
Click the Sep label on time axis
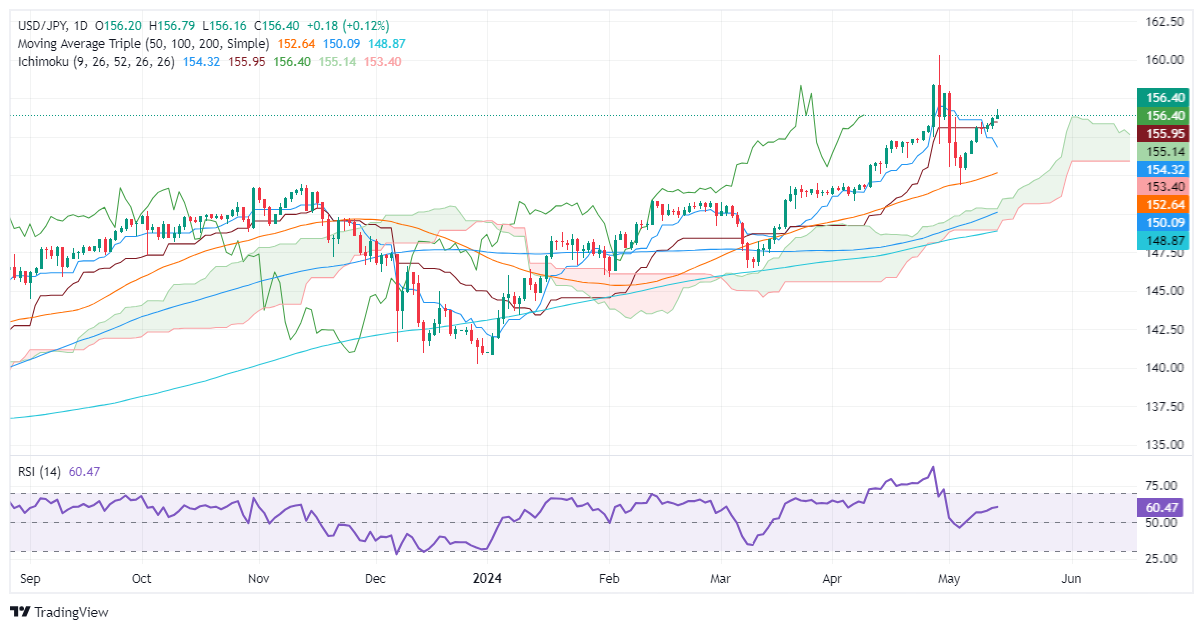30,579
